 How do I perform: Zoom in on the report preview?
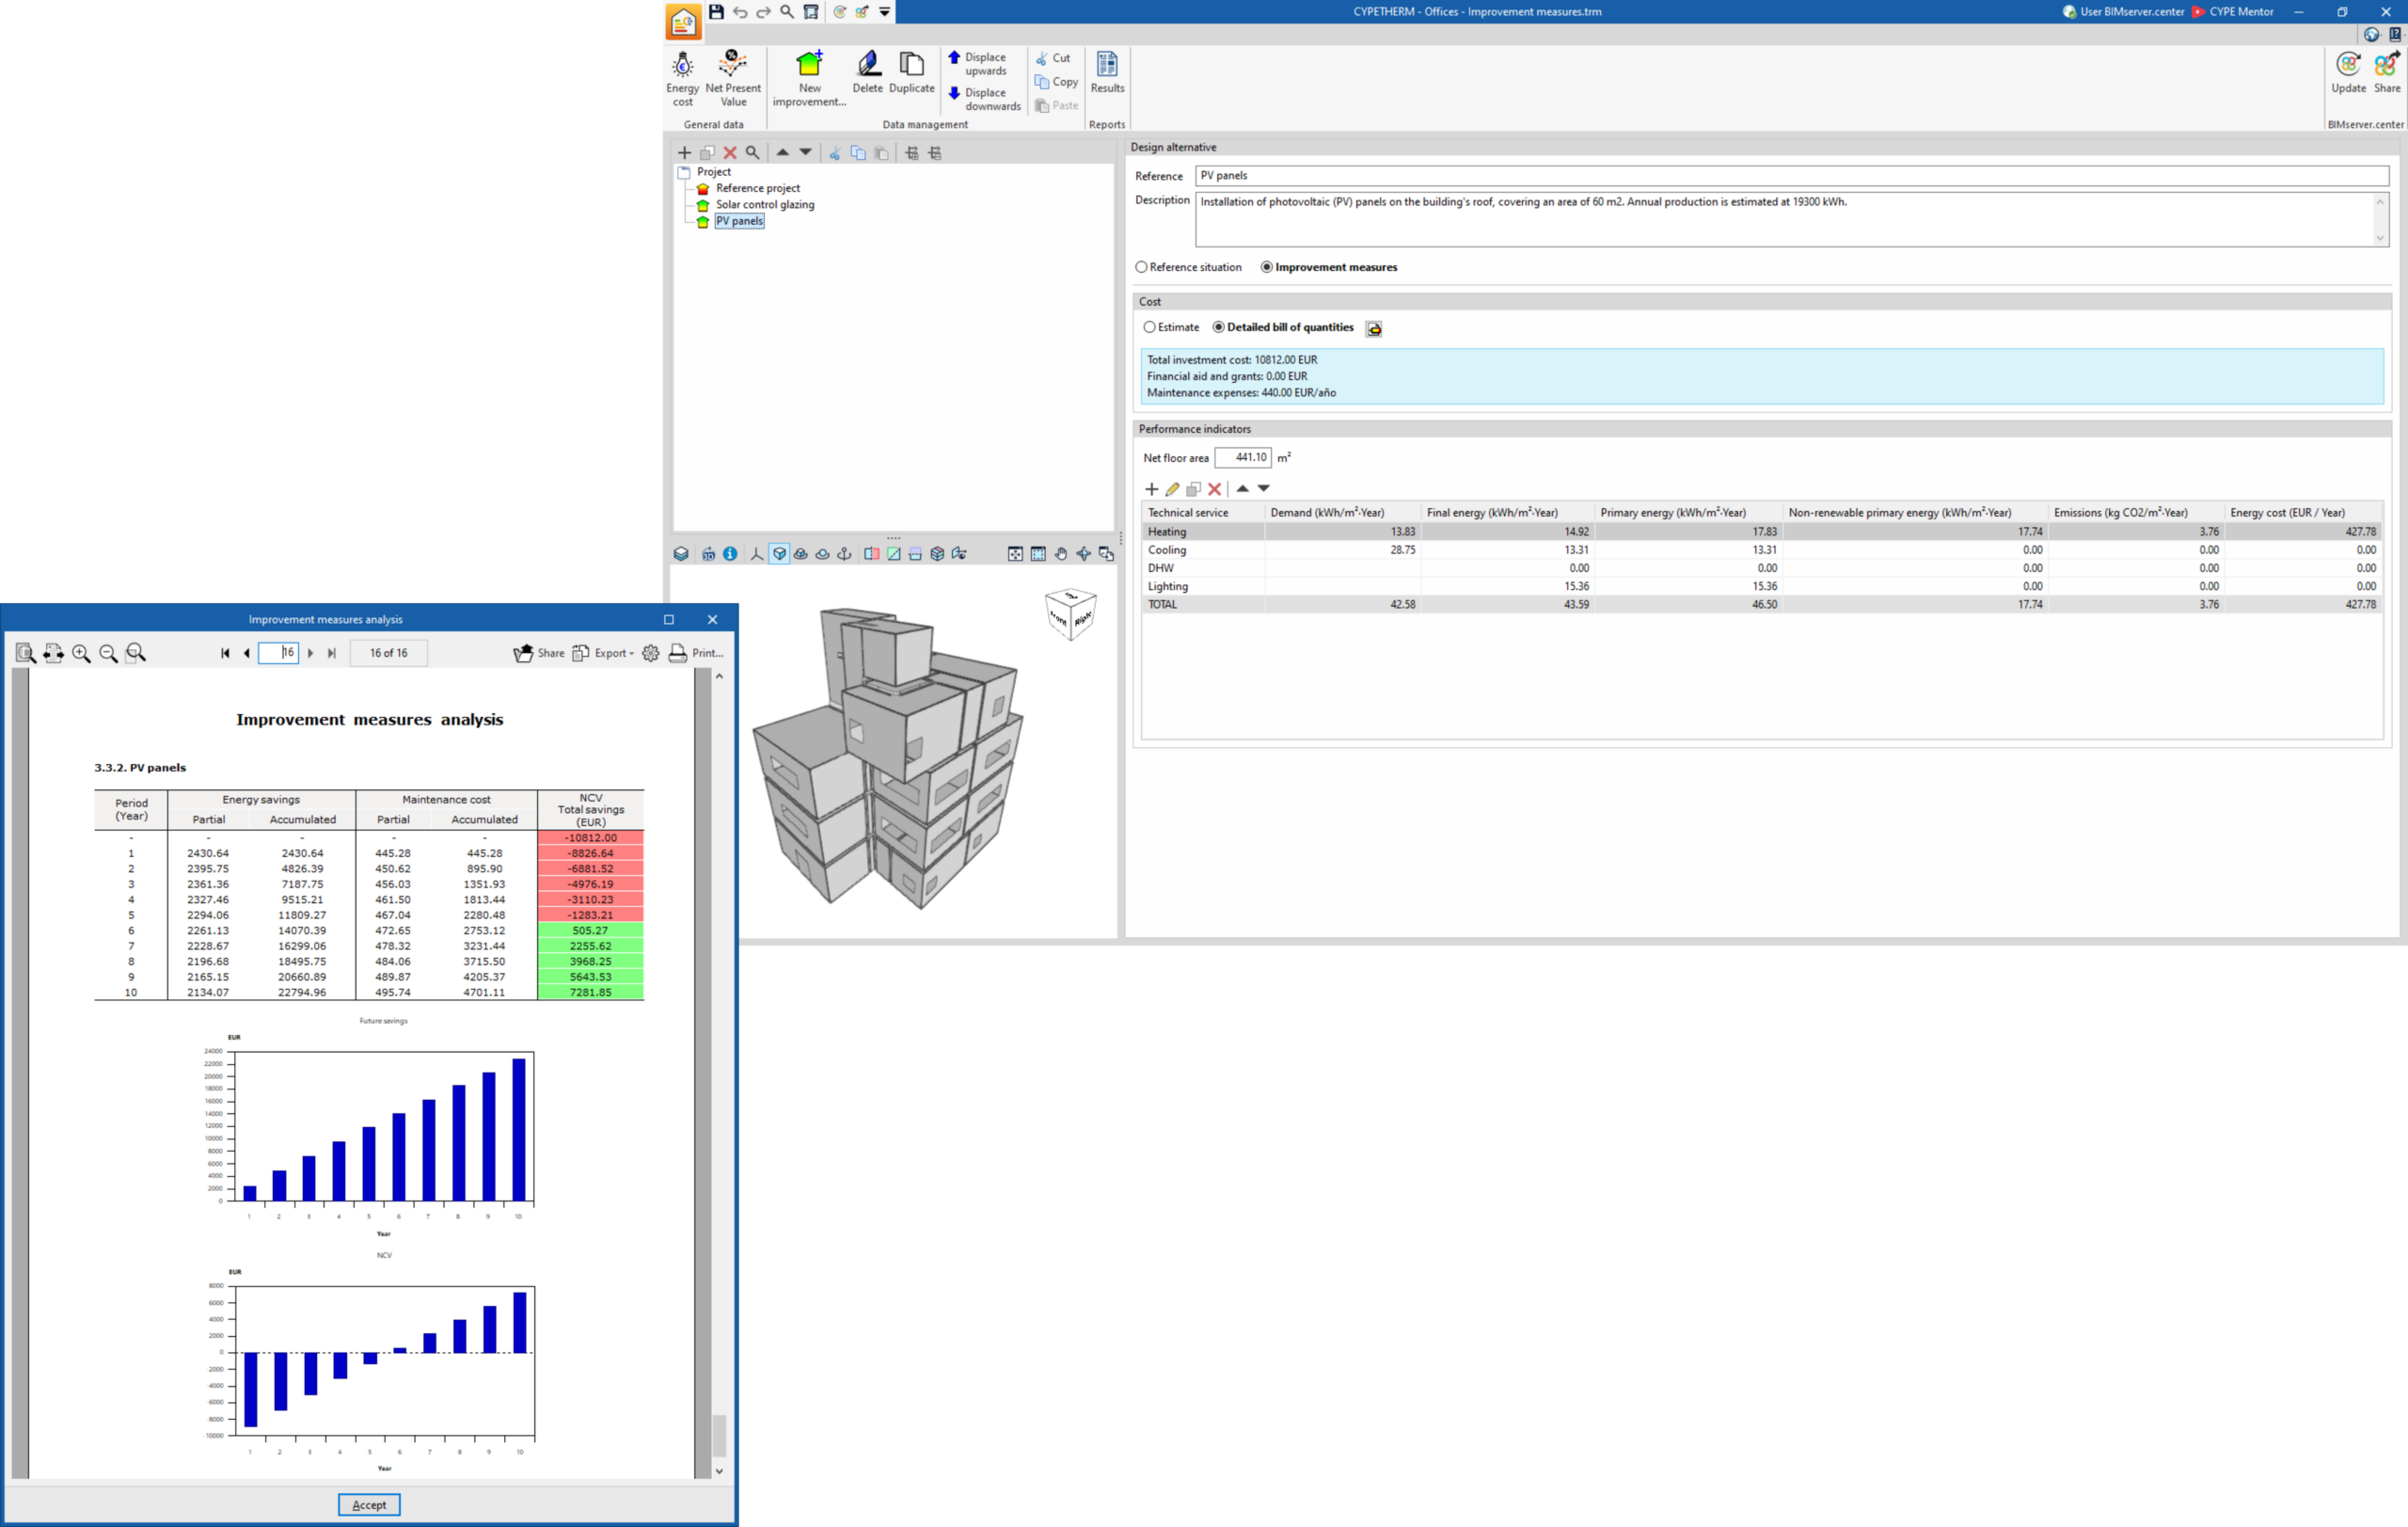(x=81, y=653)
